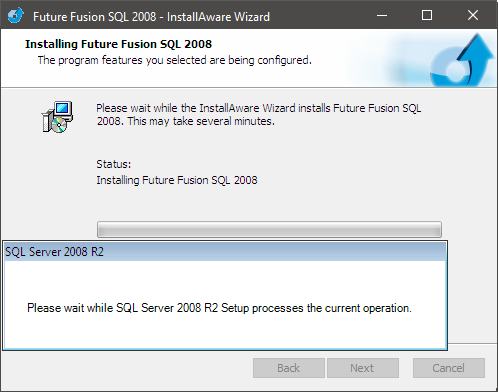Click the 'Please wait while SQL Server' message
The width and height of the screenshot is (498, 392).
[219, 308]
